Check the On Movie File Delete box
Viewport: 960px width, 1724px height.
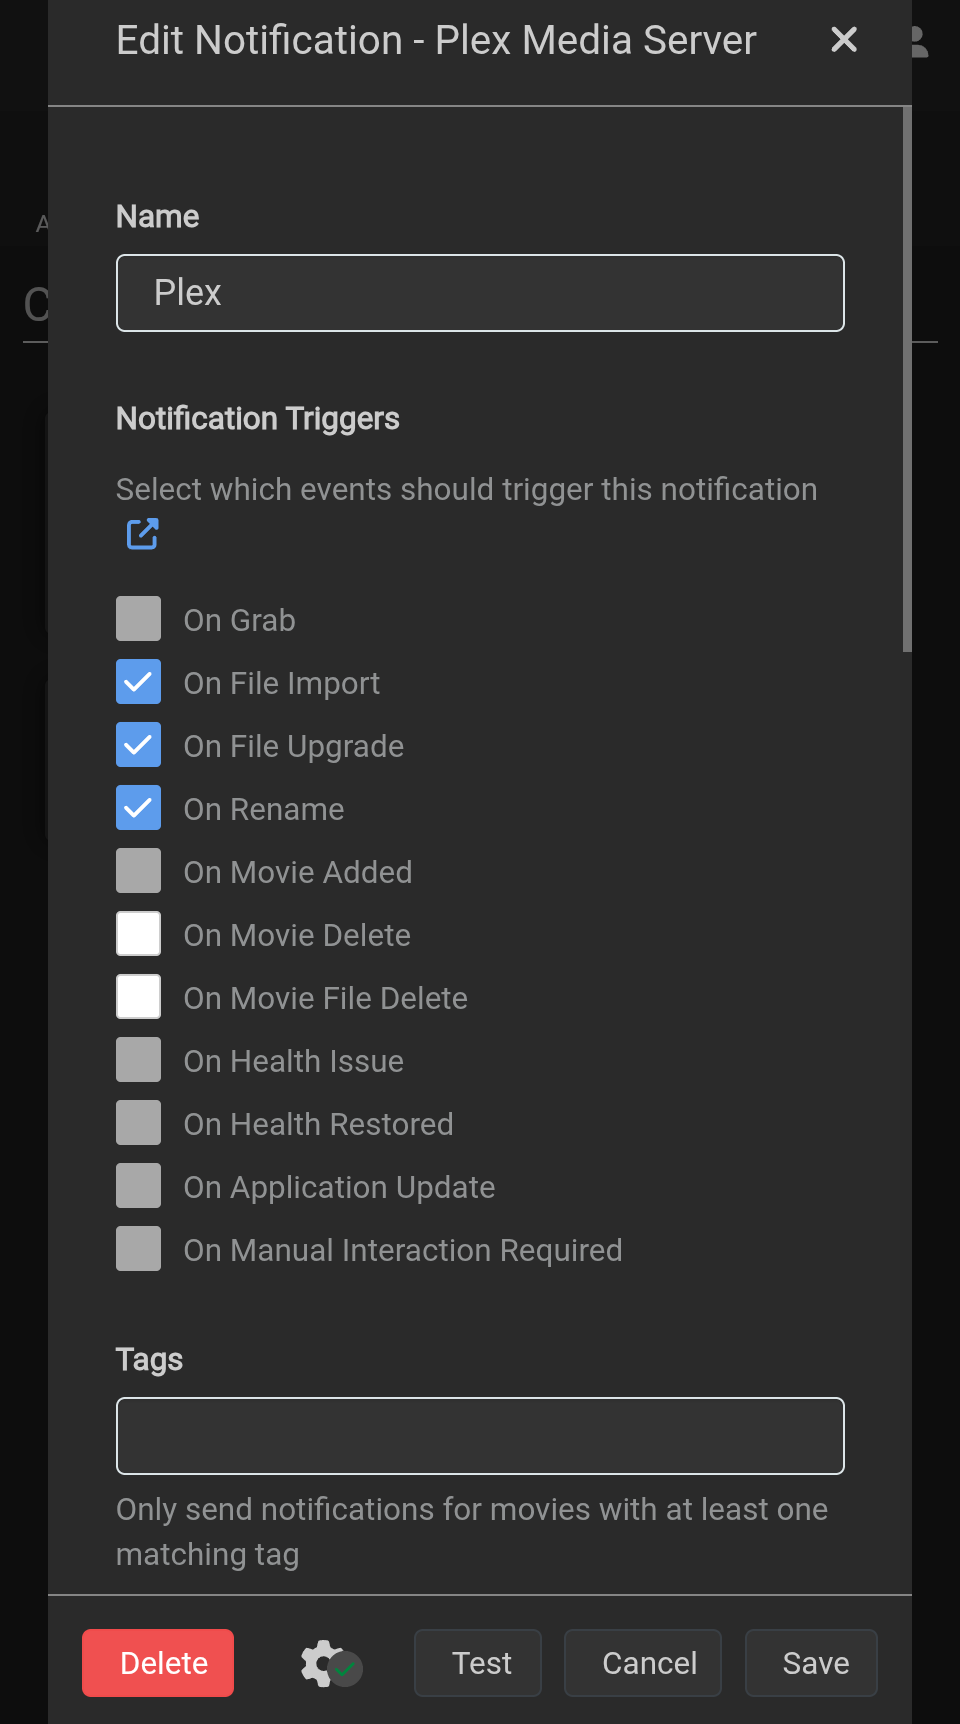(138, 997)
